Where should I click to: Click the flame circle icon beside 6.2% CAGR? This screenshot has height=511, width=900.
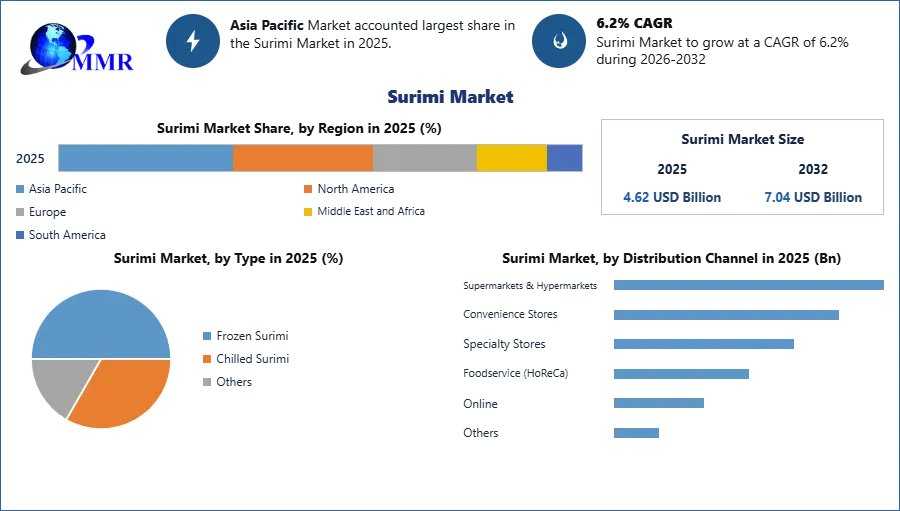[559, 41]
